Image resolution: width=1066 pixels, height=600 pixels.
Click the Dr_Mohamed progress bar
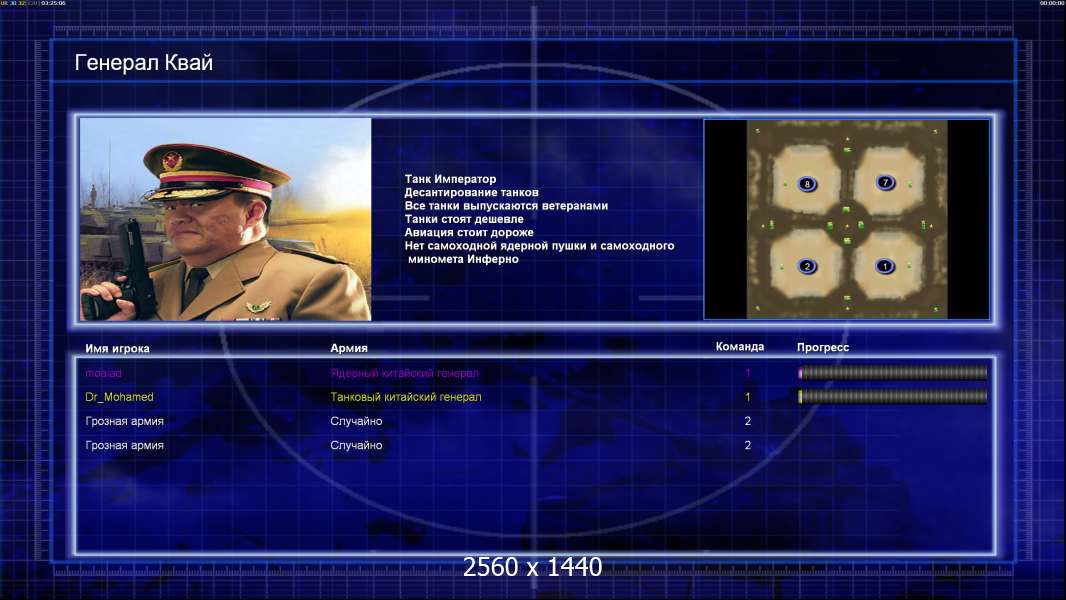(x=893, y=396)
